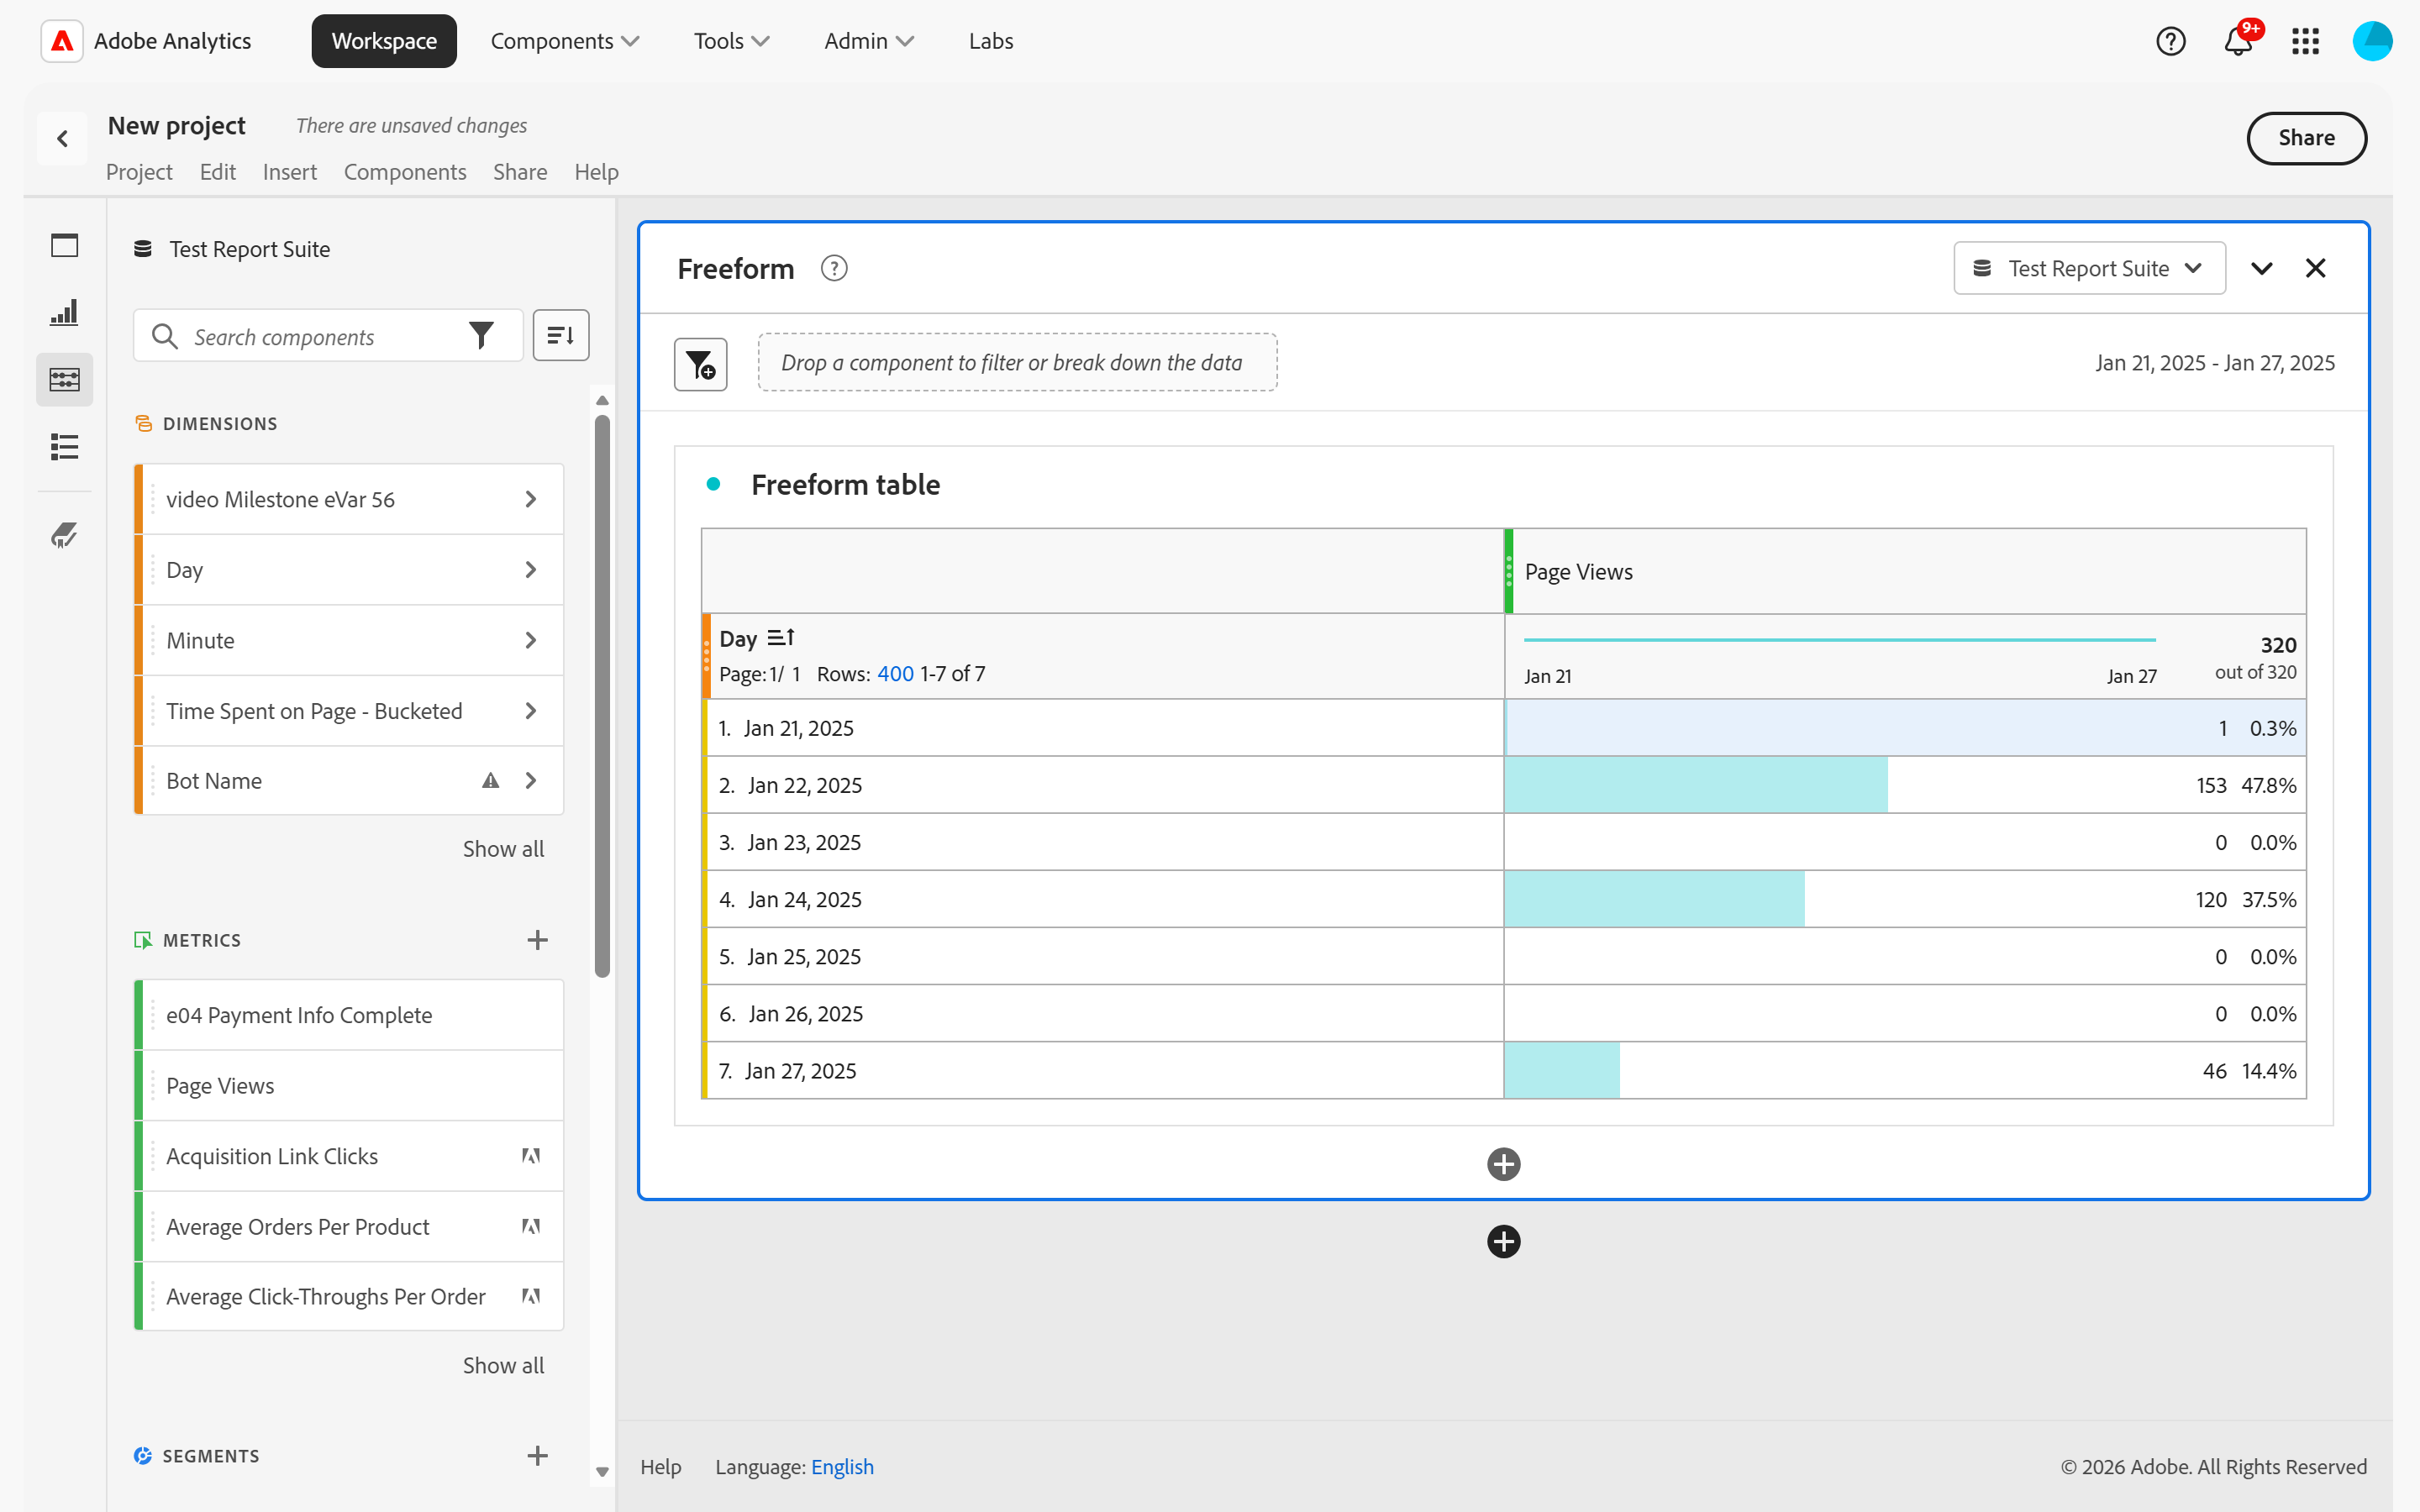2420x1512 pixels.
Task: Click Adobe icon on Average Click-Throughs Per Order
Action: coord(531,1297)
